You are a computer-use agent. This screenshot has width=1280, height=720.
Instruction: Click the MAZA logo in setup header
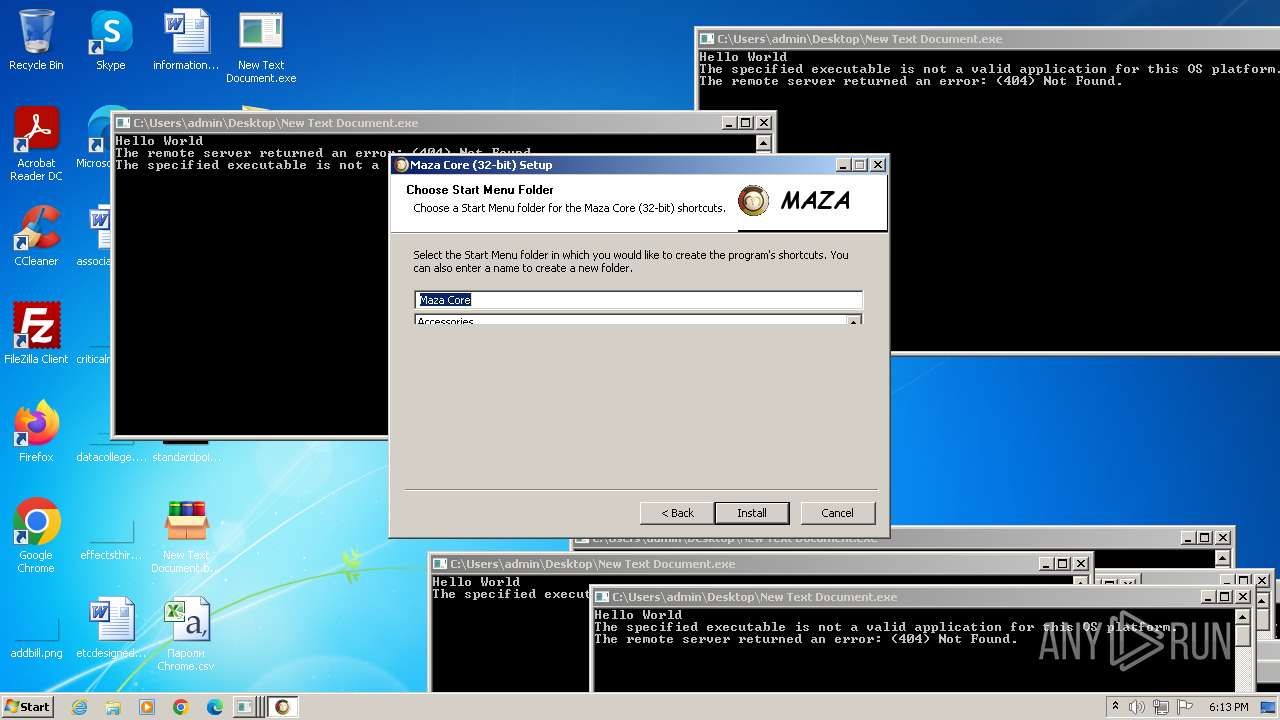click(795, 201)
